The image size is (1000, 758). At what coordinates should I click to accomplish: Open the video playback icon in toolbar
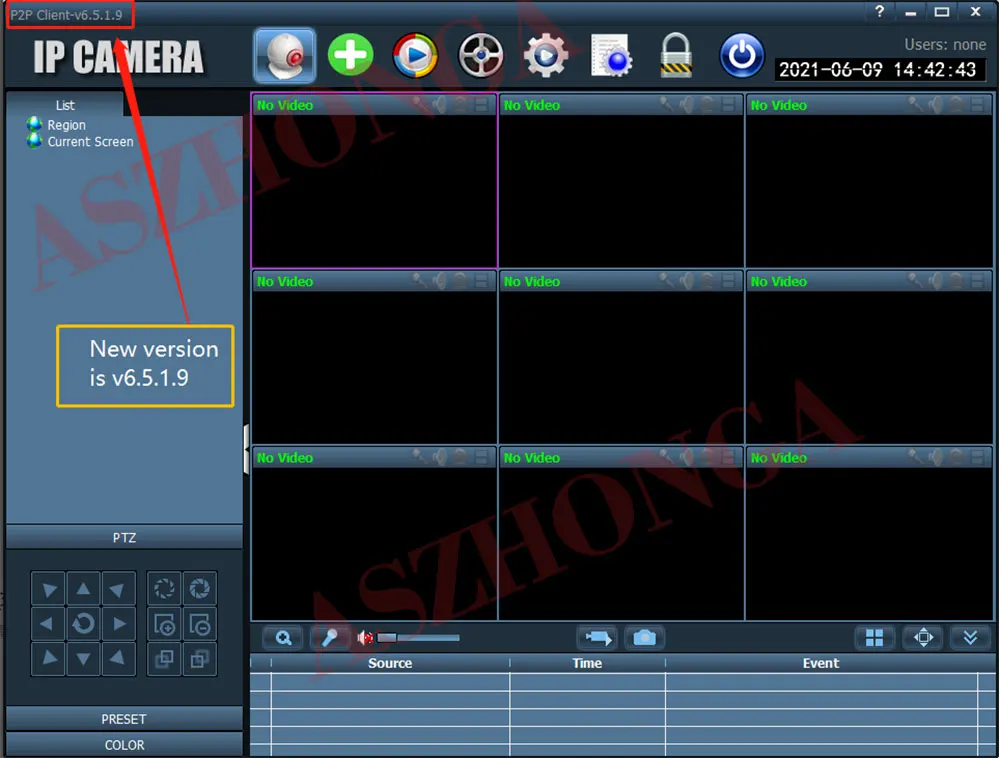point(415,55)
